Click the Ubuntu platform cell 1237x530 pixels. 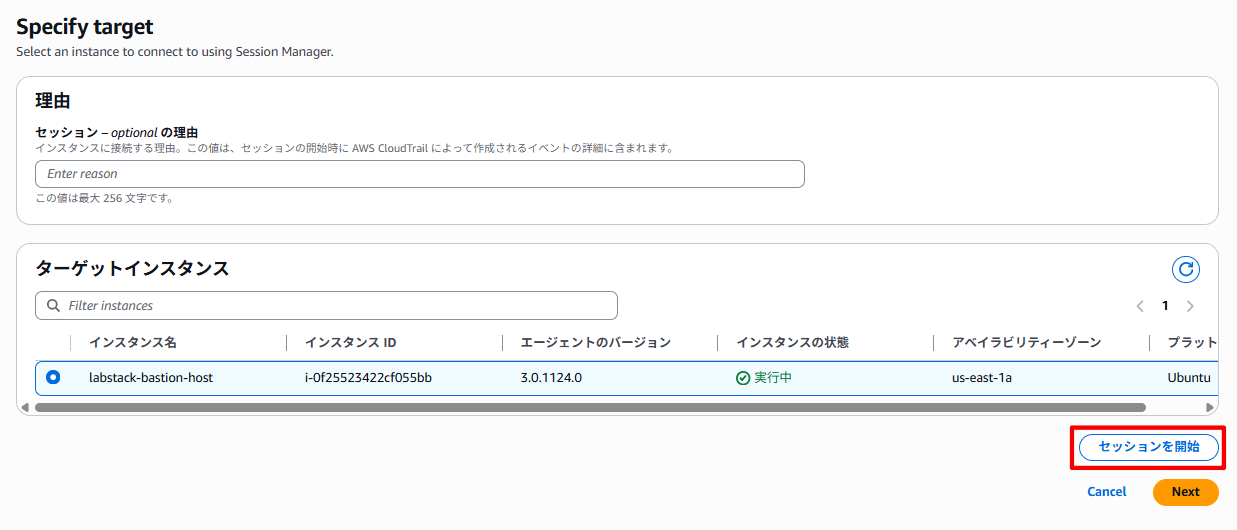(x=1189, y=378)
